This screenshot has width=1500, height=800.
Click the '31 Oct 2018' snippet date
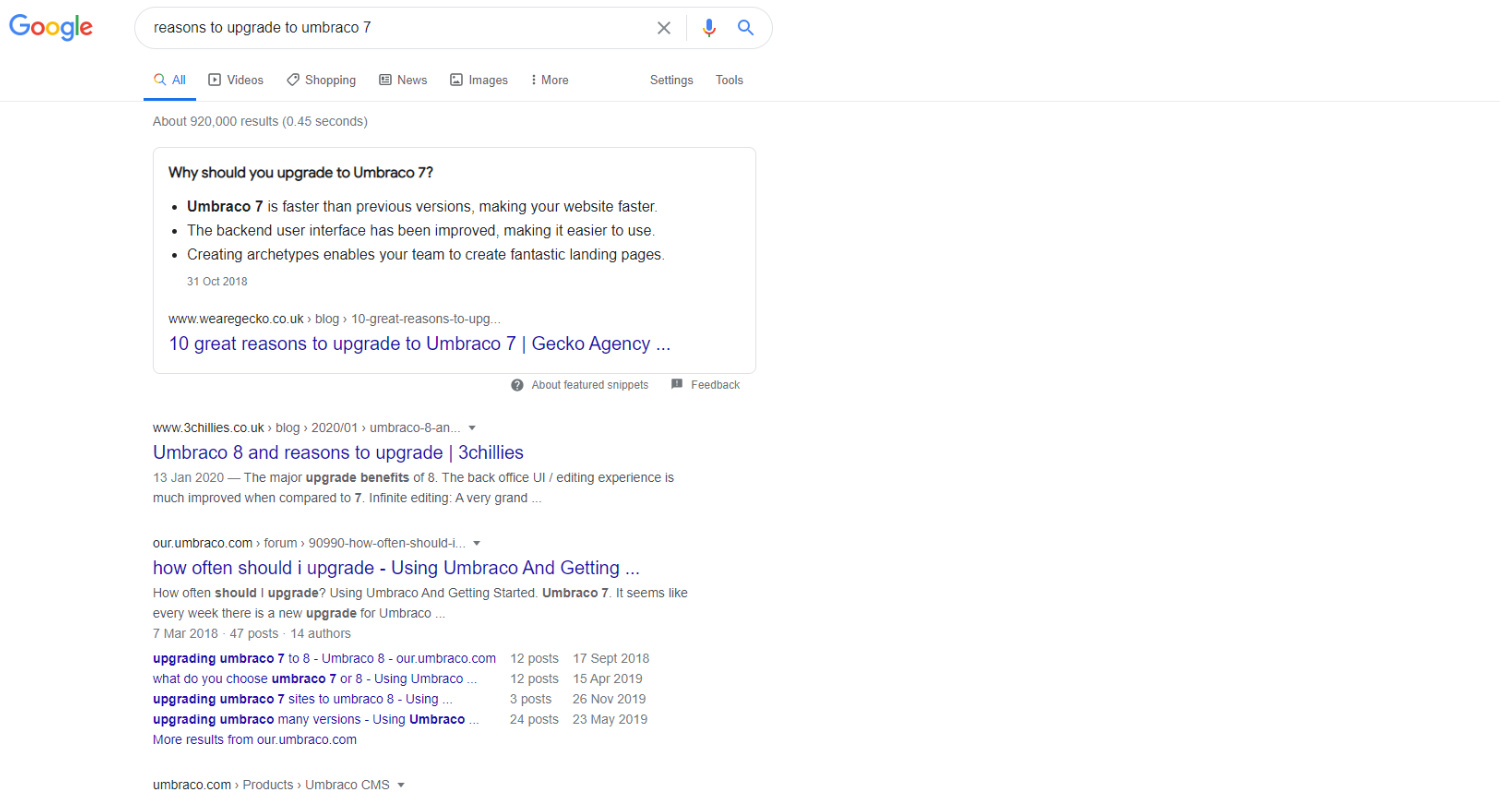tap(217, 282)
